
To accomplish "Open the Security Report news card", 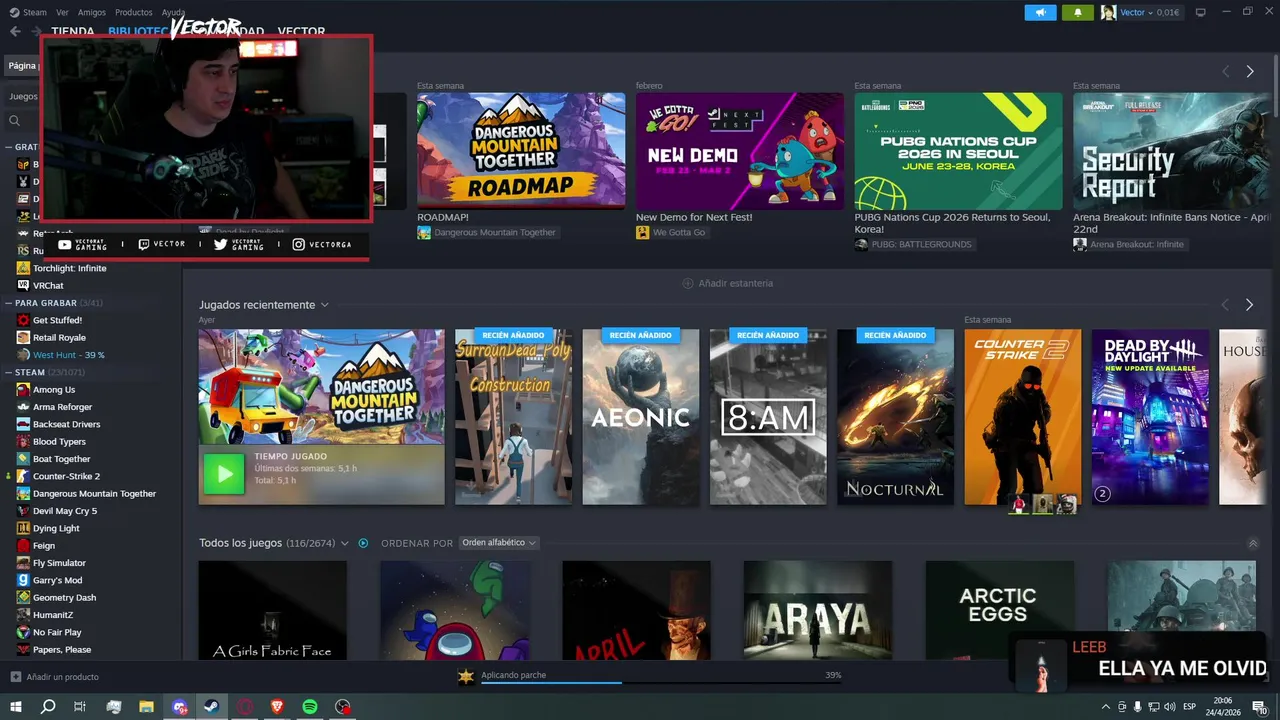I will pyautogui.click(x=1172, y=151).
